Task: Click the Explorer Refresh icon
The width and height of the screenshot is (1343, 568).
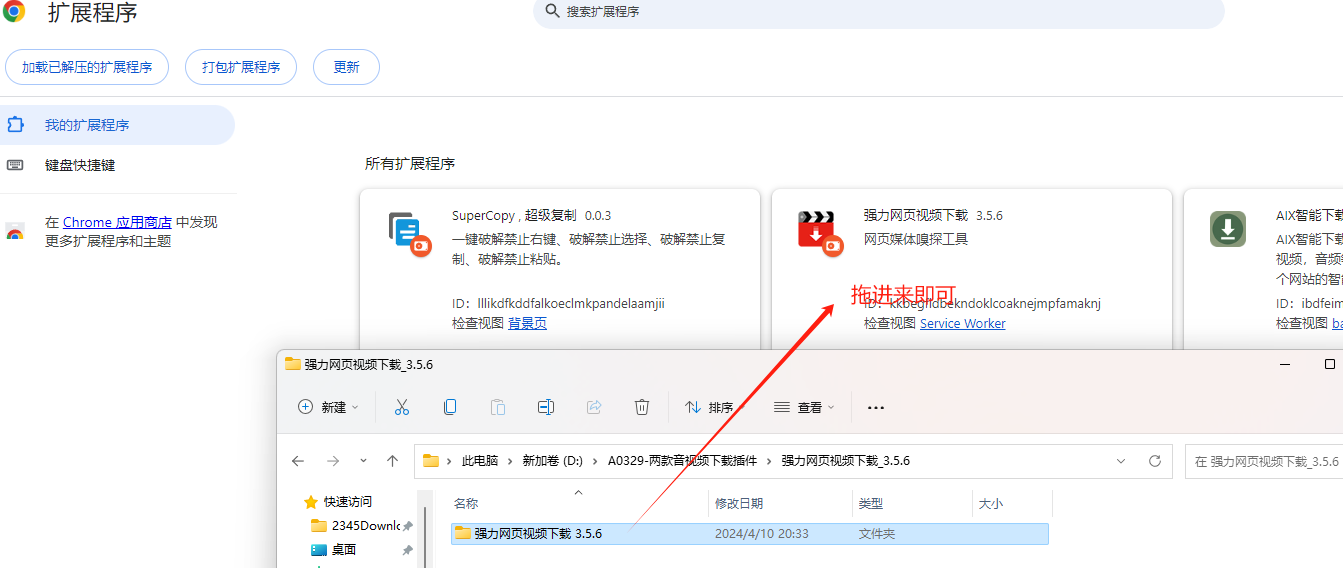Action: point(1155,461)
